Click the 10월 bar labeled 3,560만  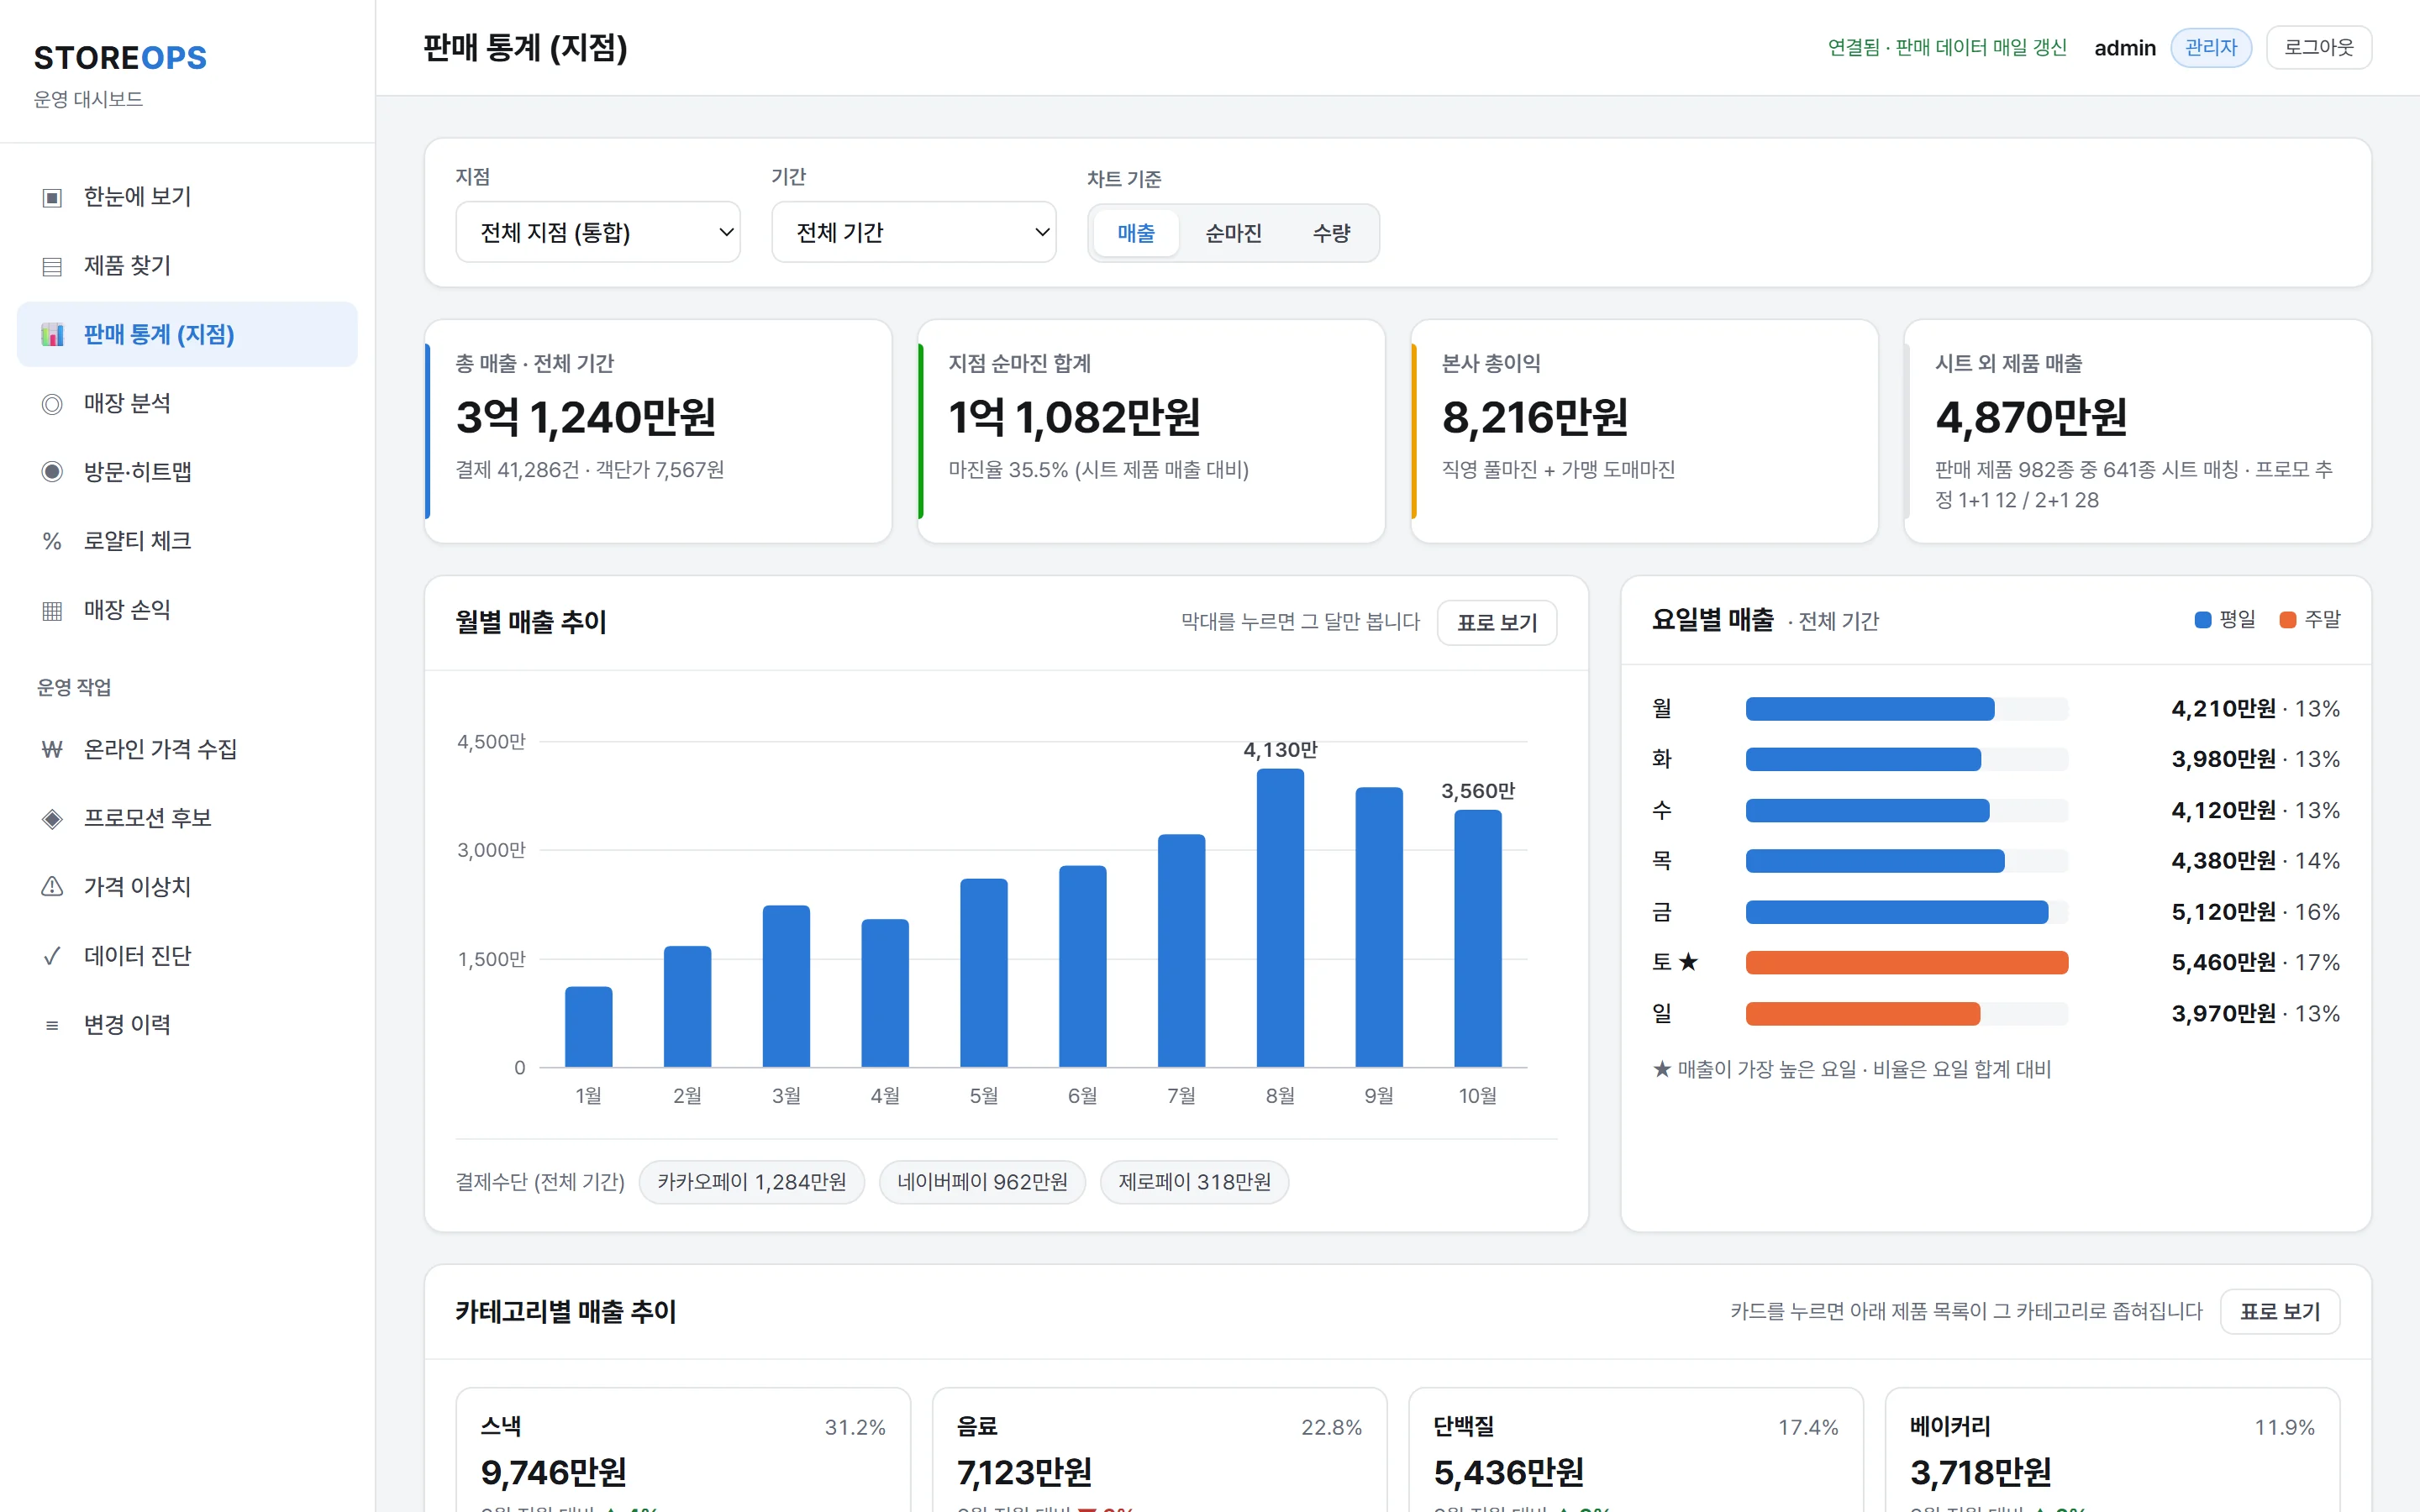(x=1477, y=938)
